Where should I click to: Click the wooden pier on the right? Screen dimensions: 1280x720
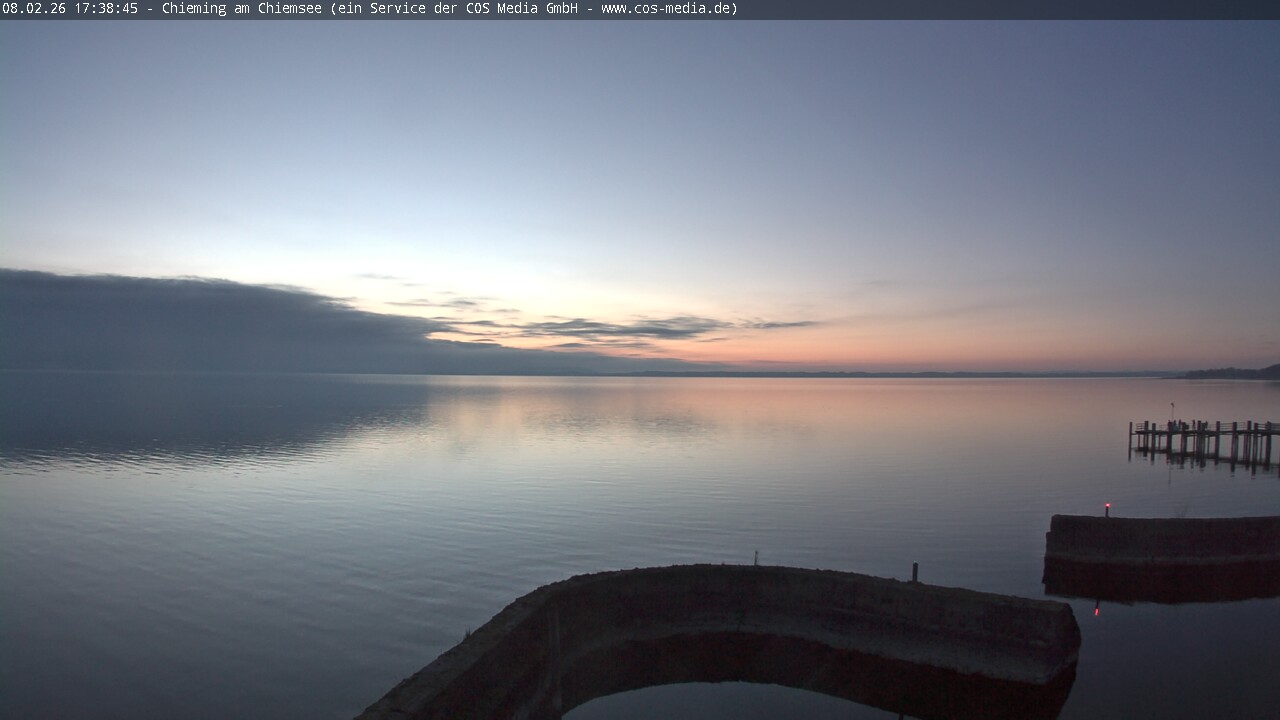pos(1204,441)
